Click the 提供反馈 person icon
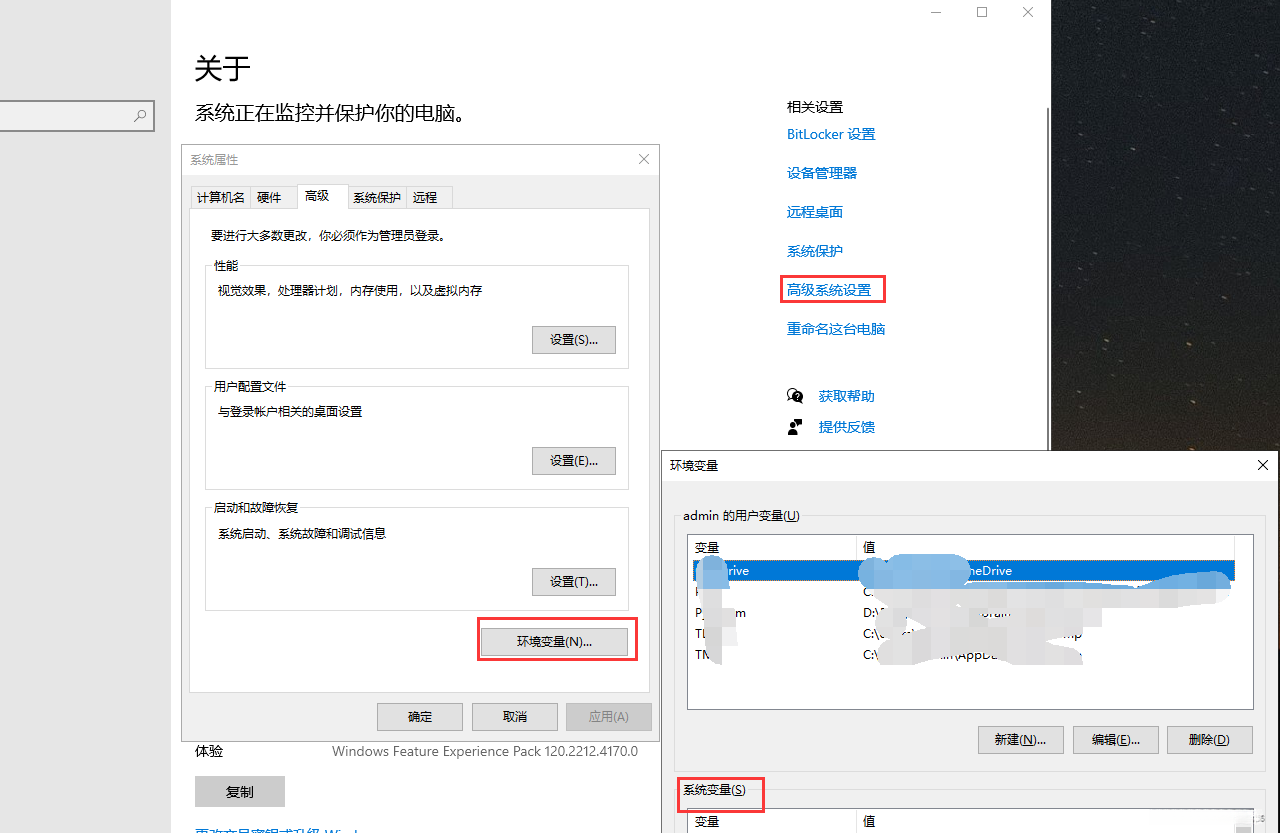Viewport: 1280px width, 833px height. 795,427
